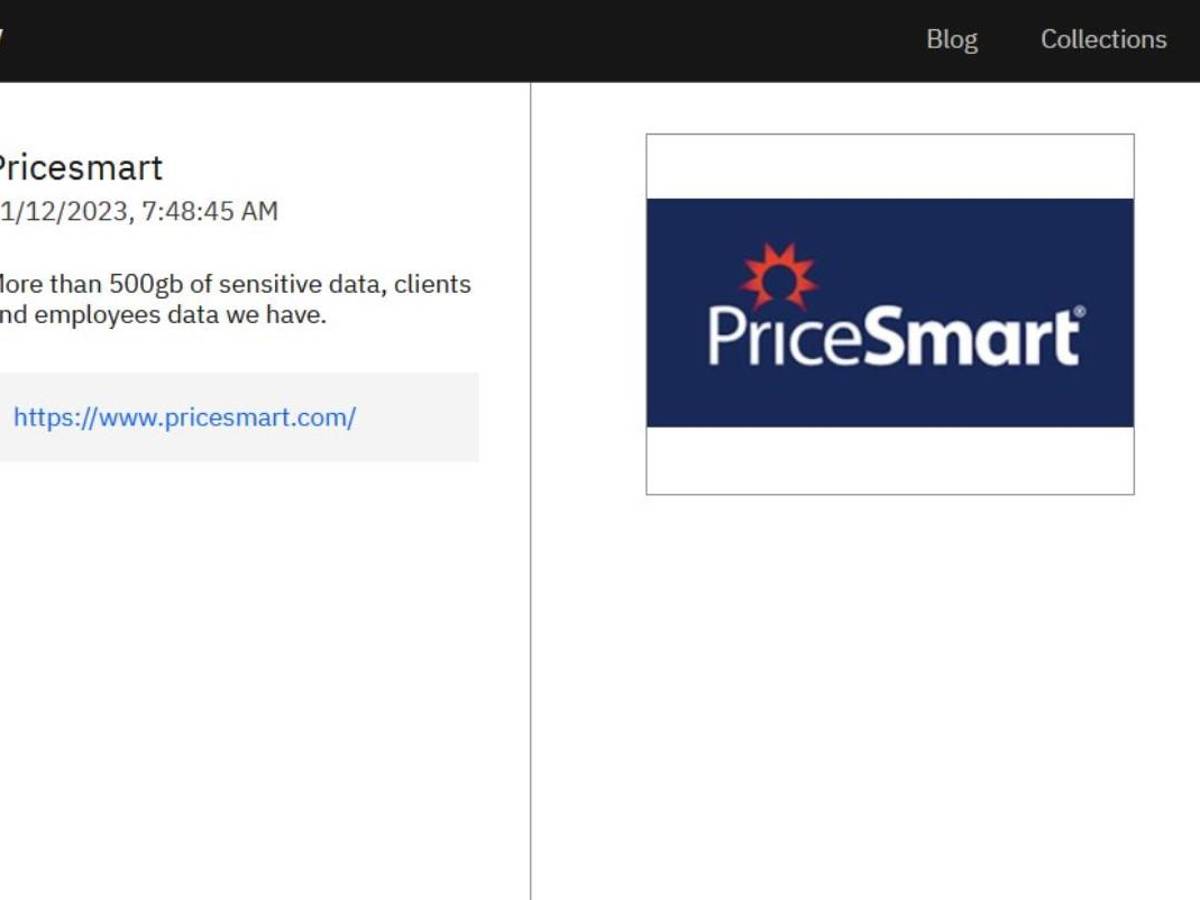Follow the https://www.pricesmart.com/ hyperlink
This screenshot has width=1200, height=900.
[x=185, y=418]
